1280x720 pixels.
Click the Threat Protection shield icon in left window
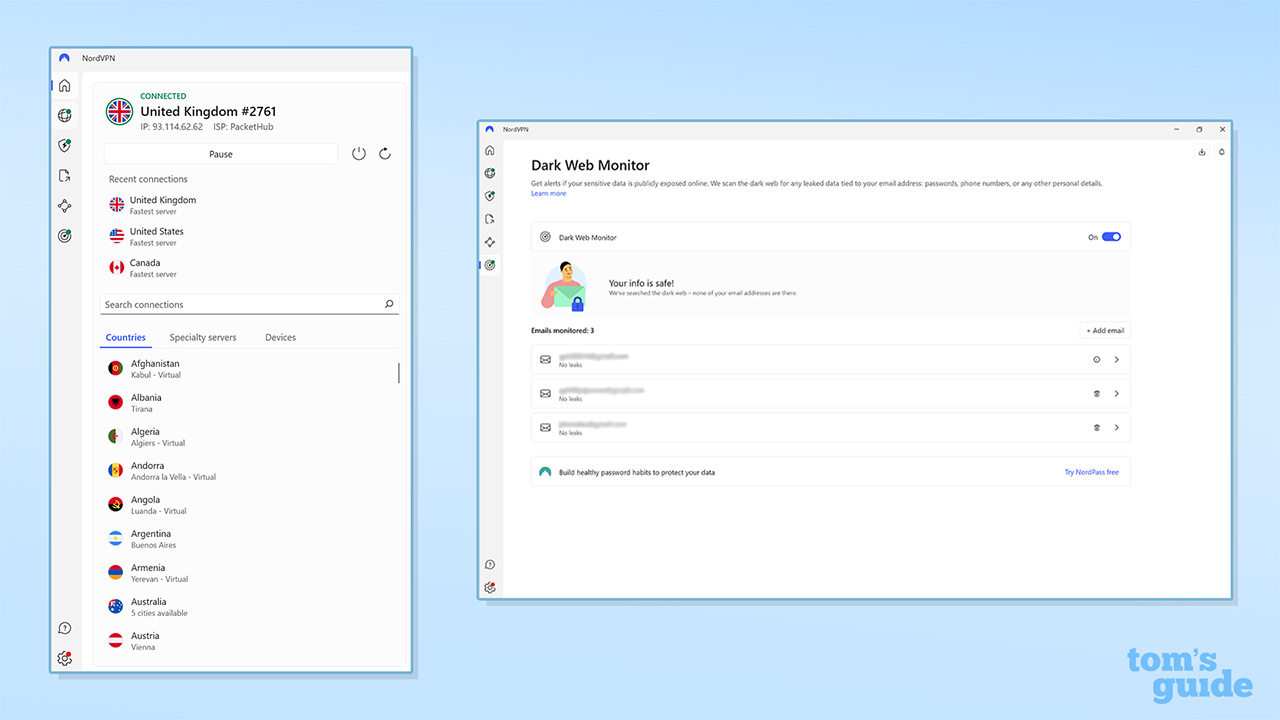(x=64, y=146)
